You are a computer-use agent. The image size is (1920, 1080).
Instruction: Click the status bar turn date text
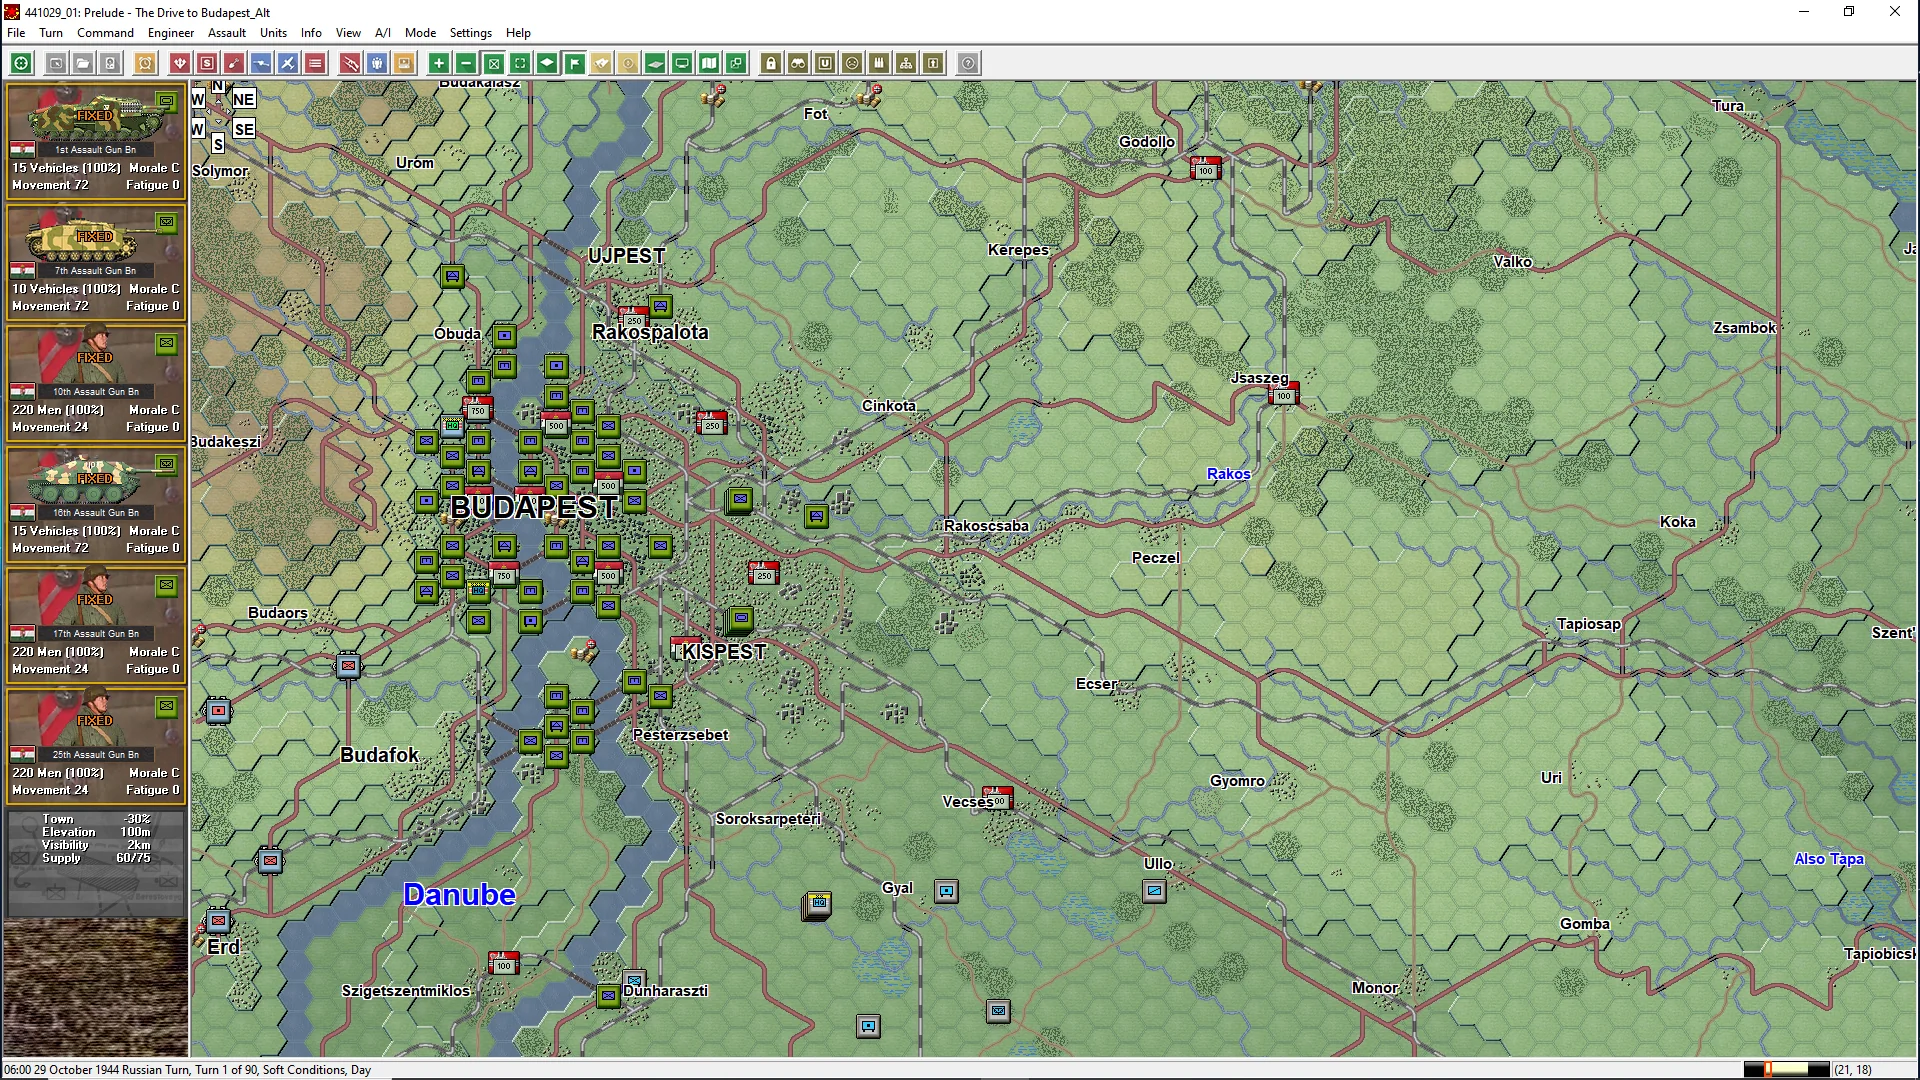(x=187, y=1069)
